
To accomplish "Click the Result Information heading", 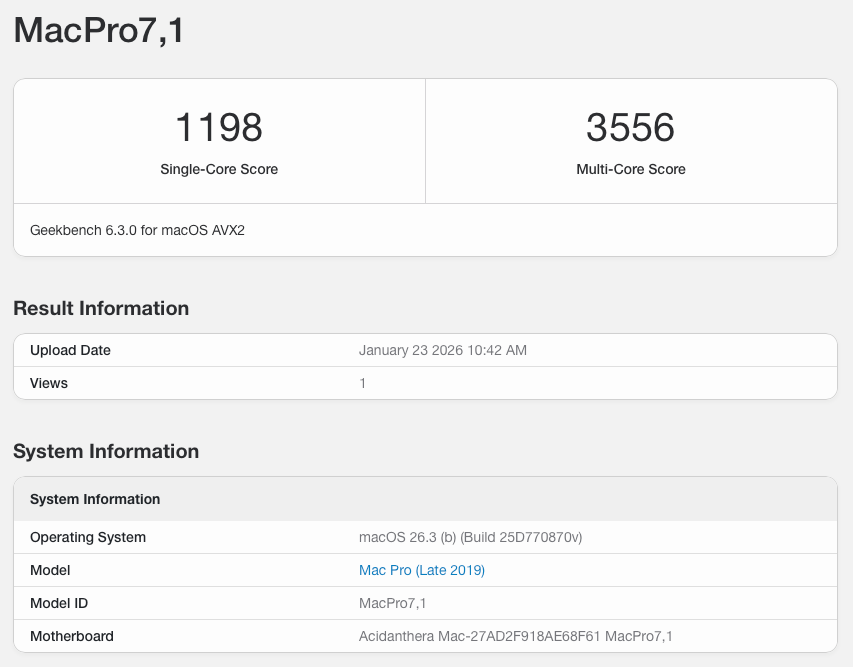I will pyautogui.click(x=101, y=308).
